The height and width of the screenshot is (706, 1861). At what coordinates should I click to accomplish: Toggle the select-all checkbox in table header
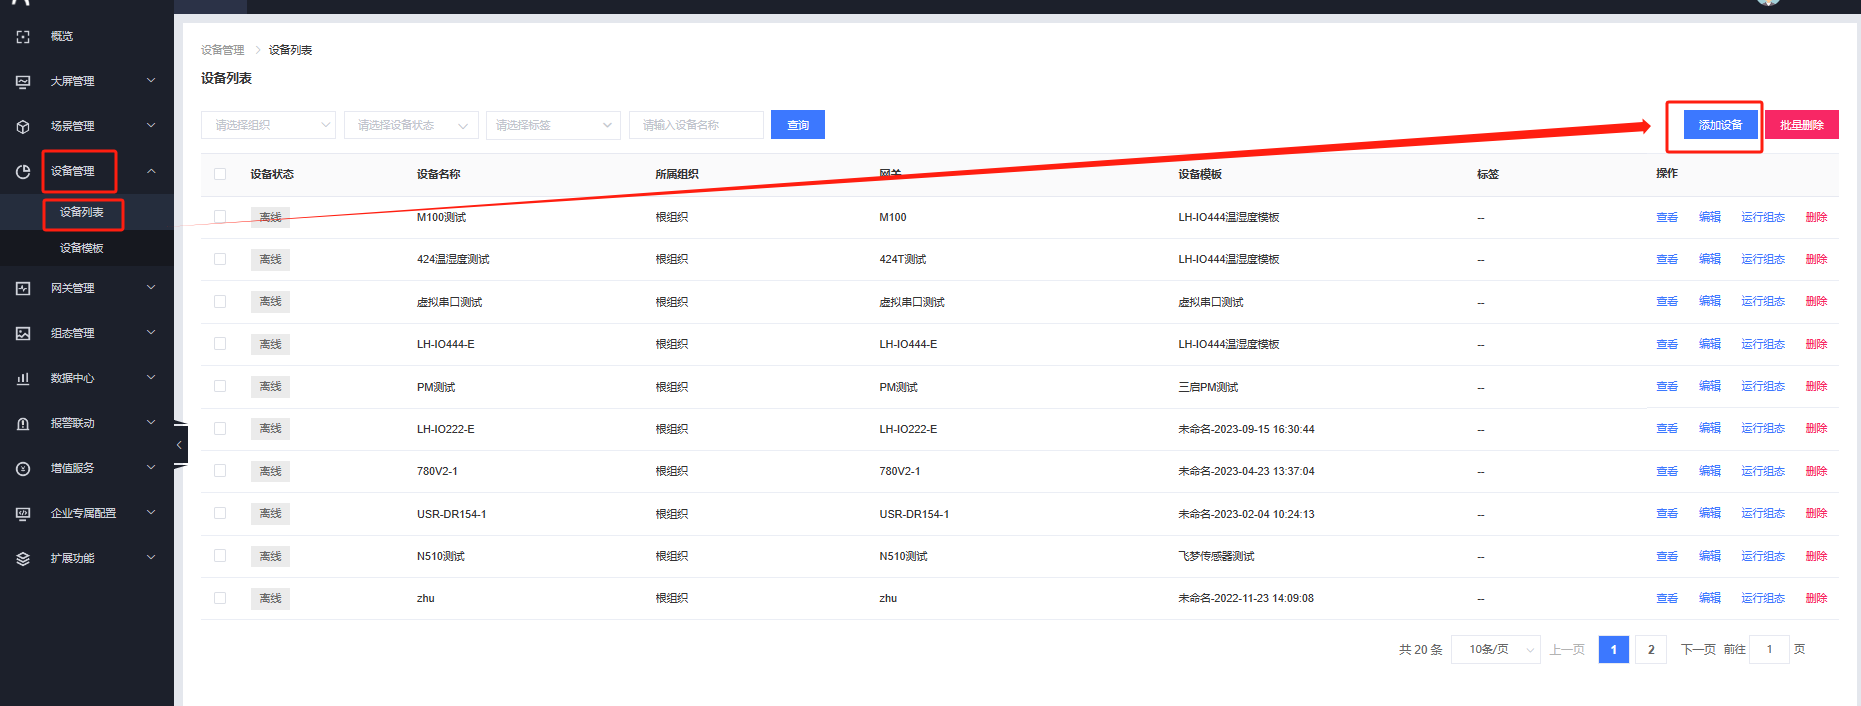[x=220, y=174]
